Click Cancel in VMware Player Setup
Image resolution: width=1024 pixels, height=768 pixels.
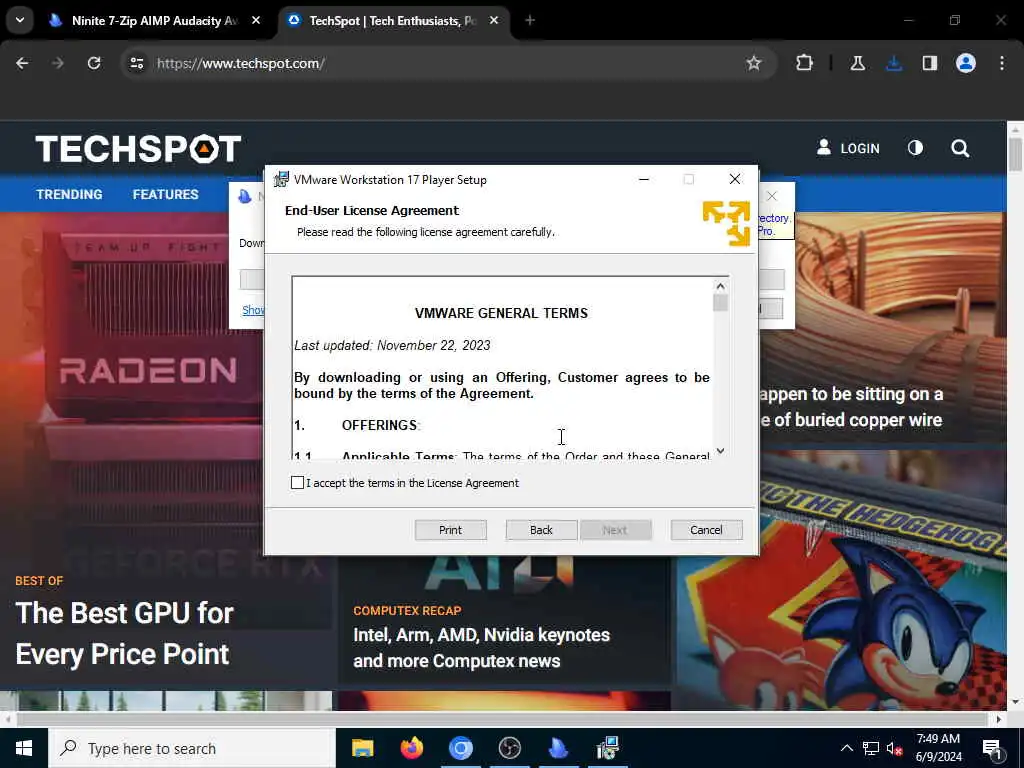click(x=707, y=530)
